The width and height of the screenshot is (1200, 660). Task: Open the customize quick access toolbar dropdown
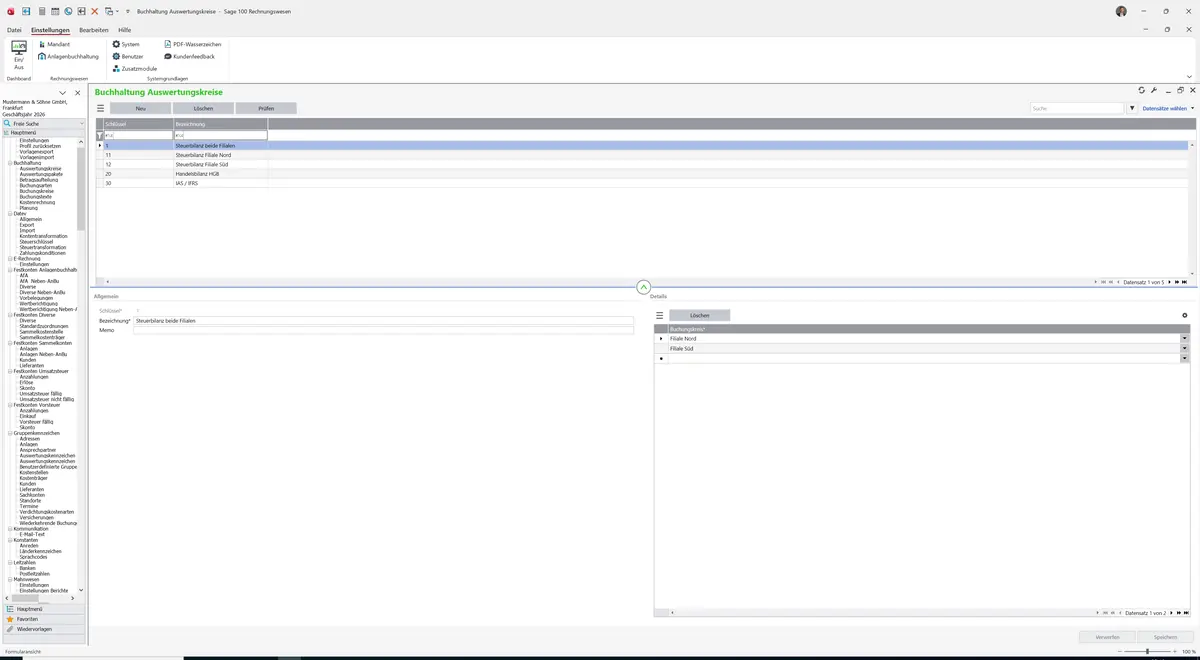127,10
